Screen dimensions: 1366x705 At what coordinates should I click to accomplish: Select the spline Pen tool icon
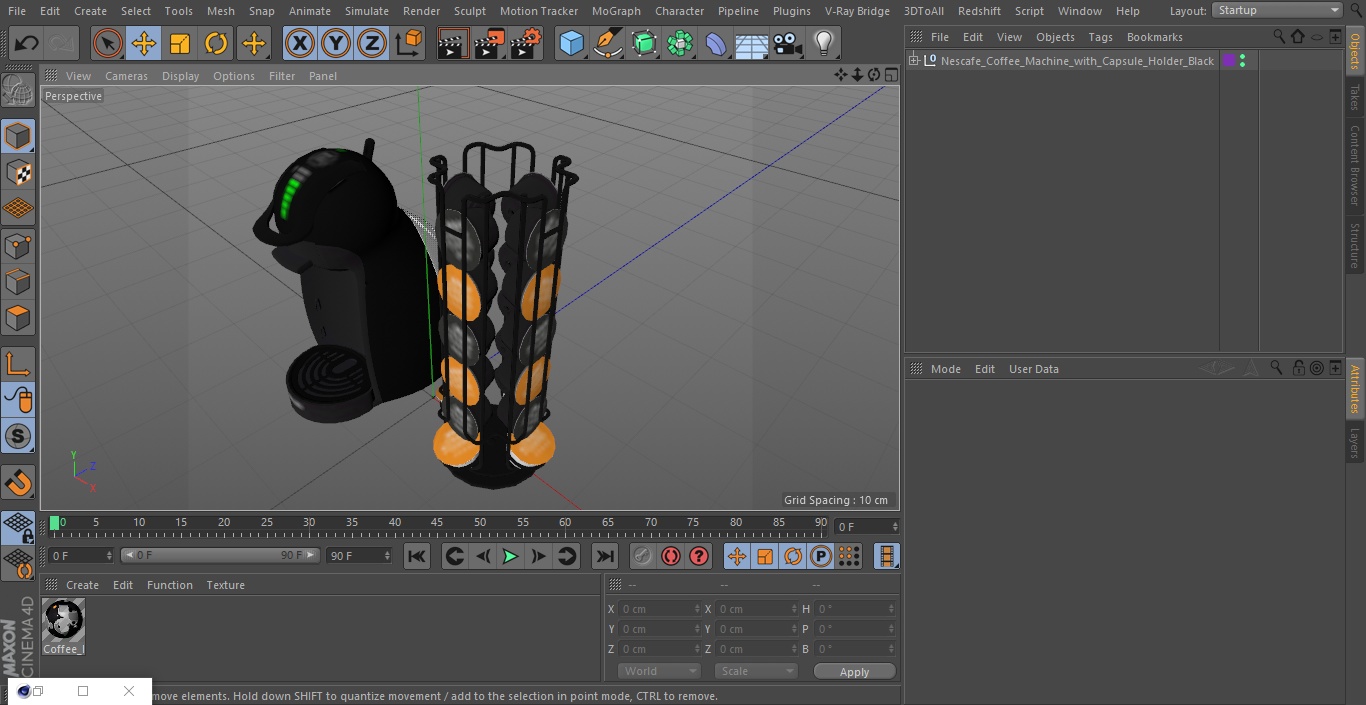tap(607, 43)
